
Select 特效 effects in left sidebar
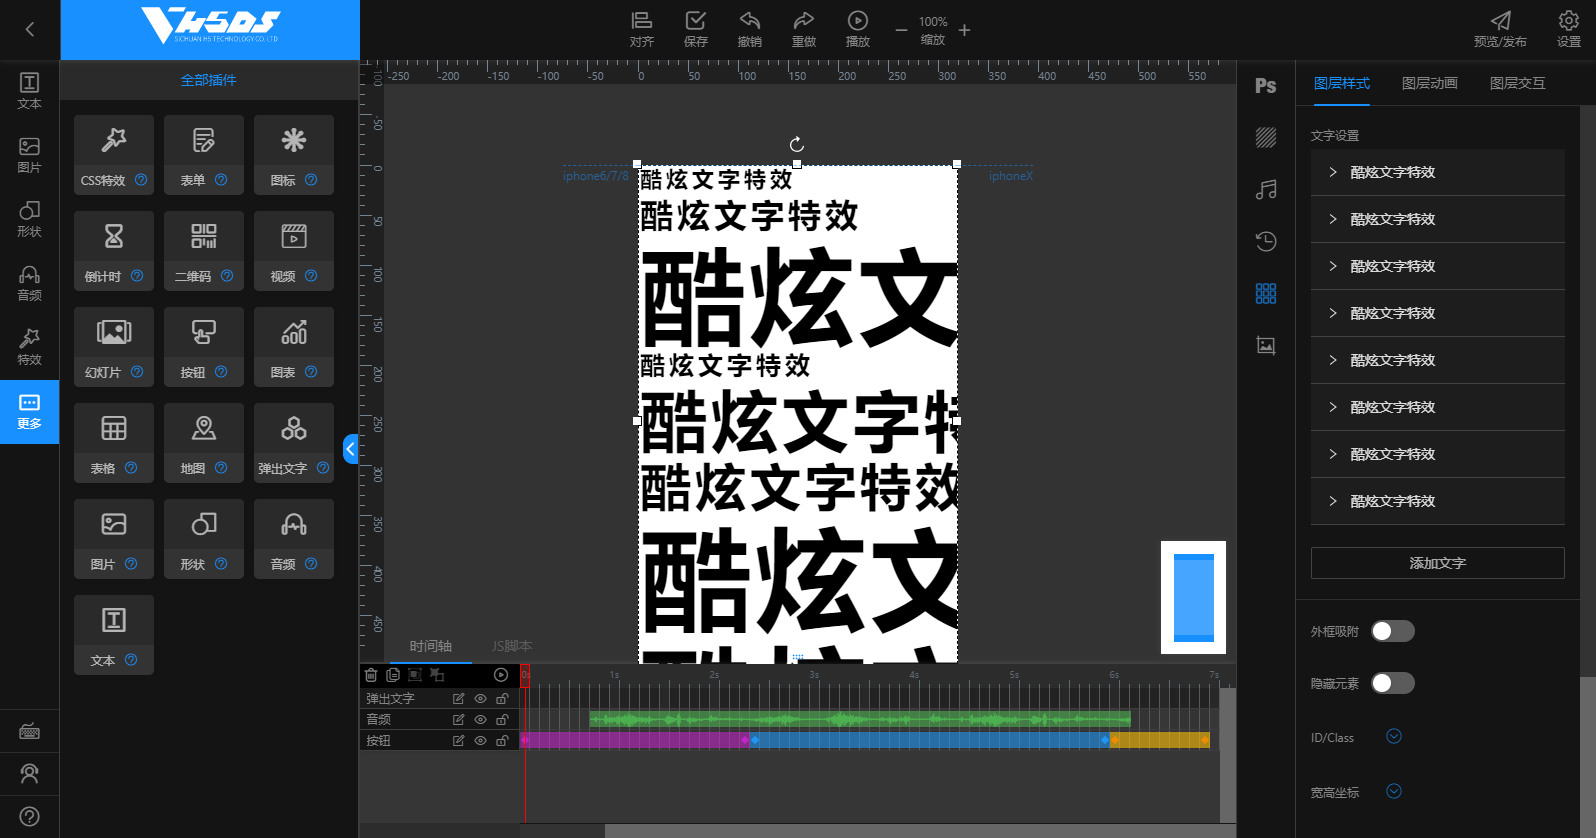29,347
